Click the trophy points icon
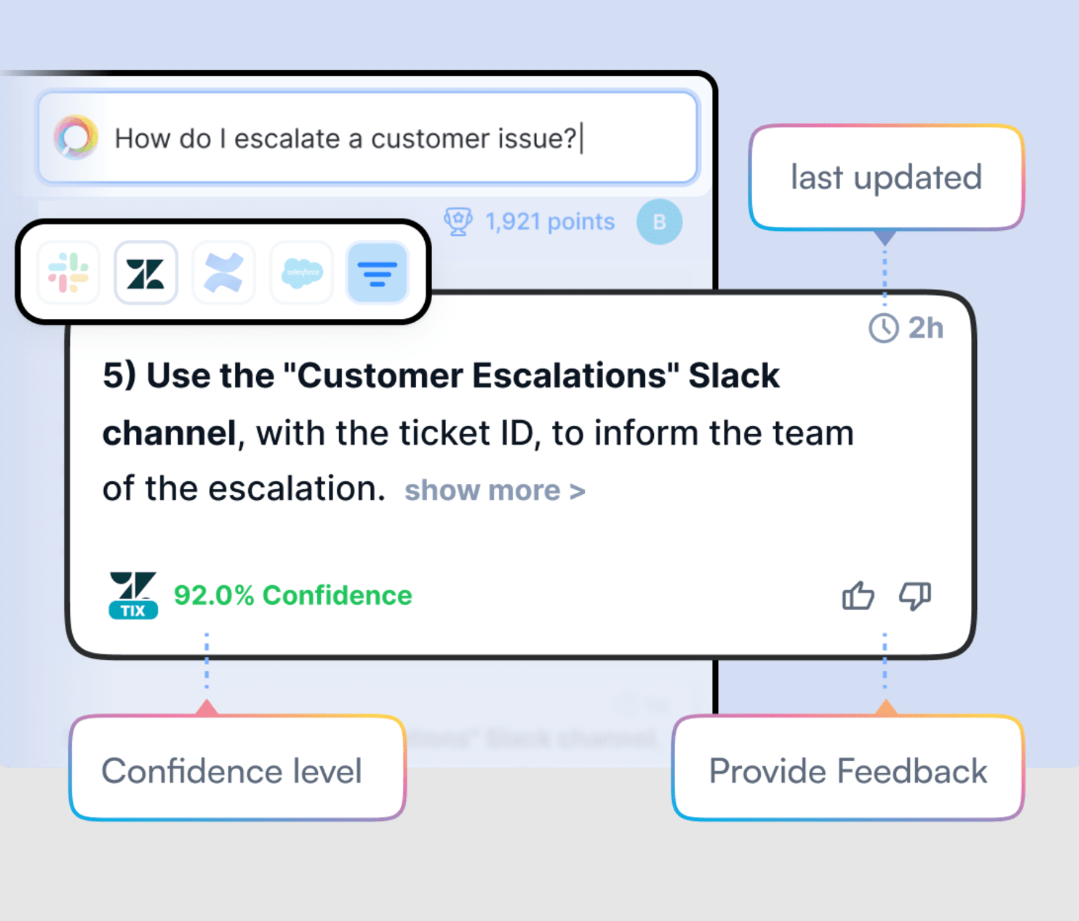 (x=458, y=221)
